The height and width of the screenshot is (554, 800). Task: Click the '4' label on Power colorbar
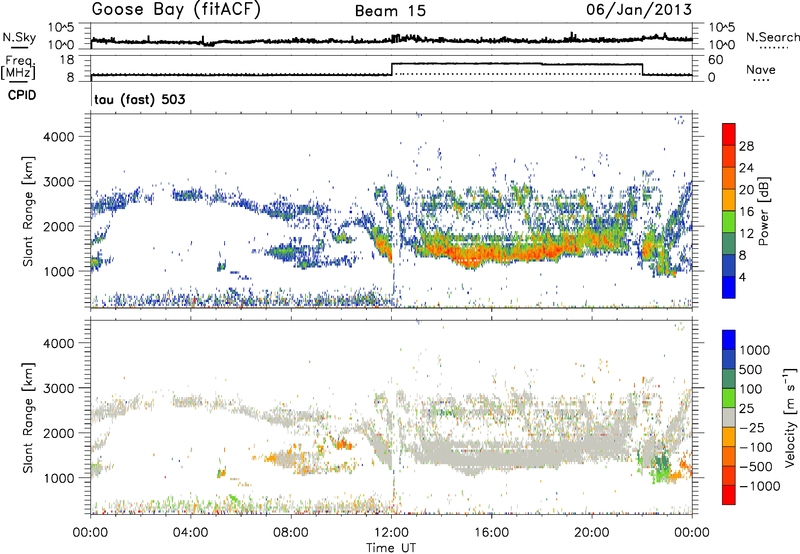pyautogui.click(x=743, y=277)
